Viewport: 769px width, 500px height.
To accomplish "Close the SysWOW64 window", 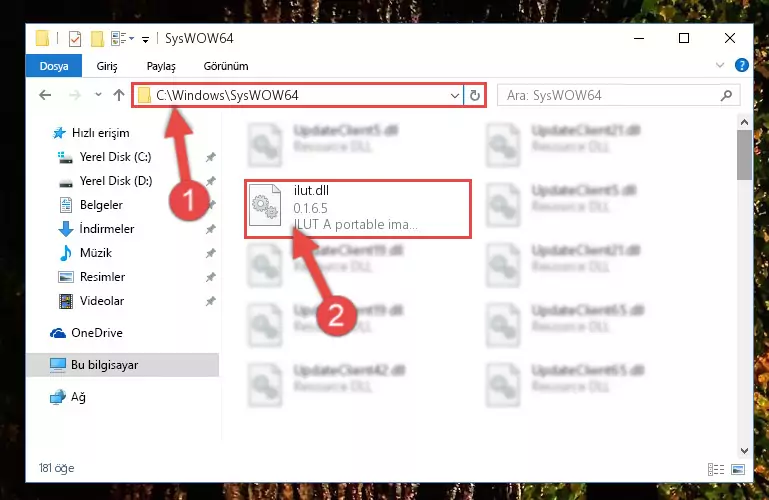I will (x=729, y=38).
